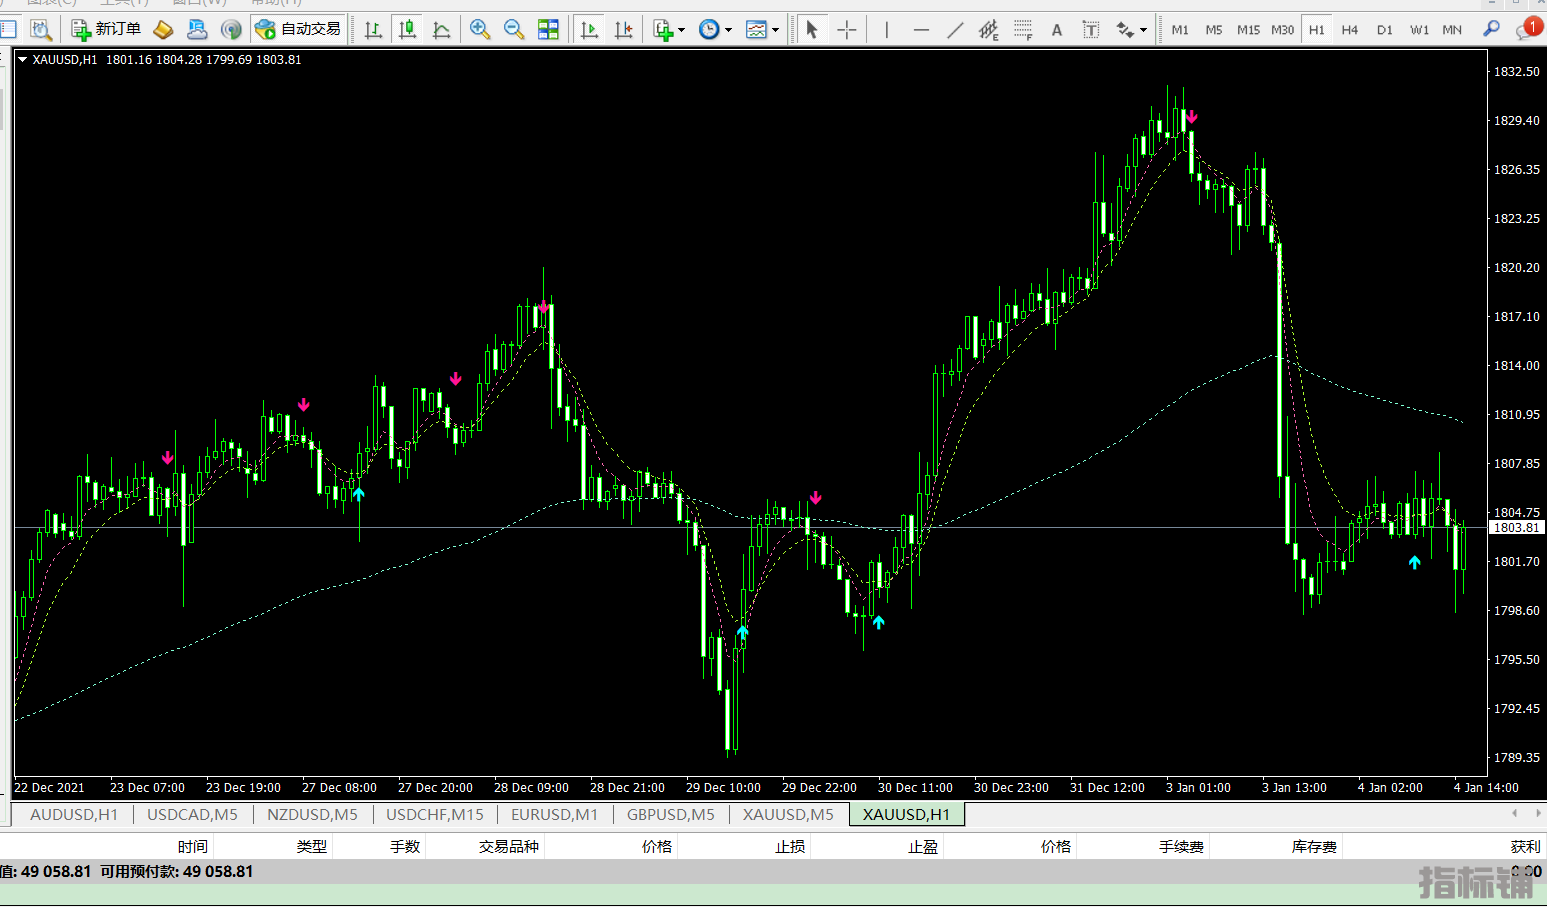The image size is (1547, 907).
Task: Click the 1803.81 current price label
Action: (1516, 527)
